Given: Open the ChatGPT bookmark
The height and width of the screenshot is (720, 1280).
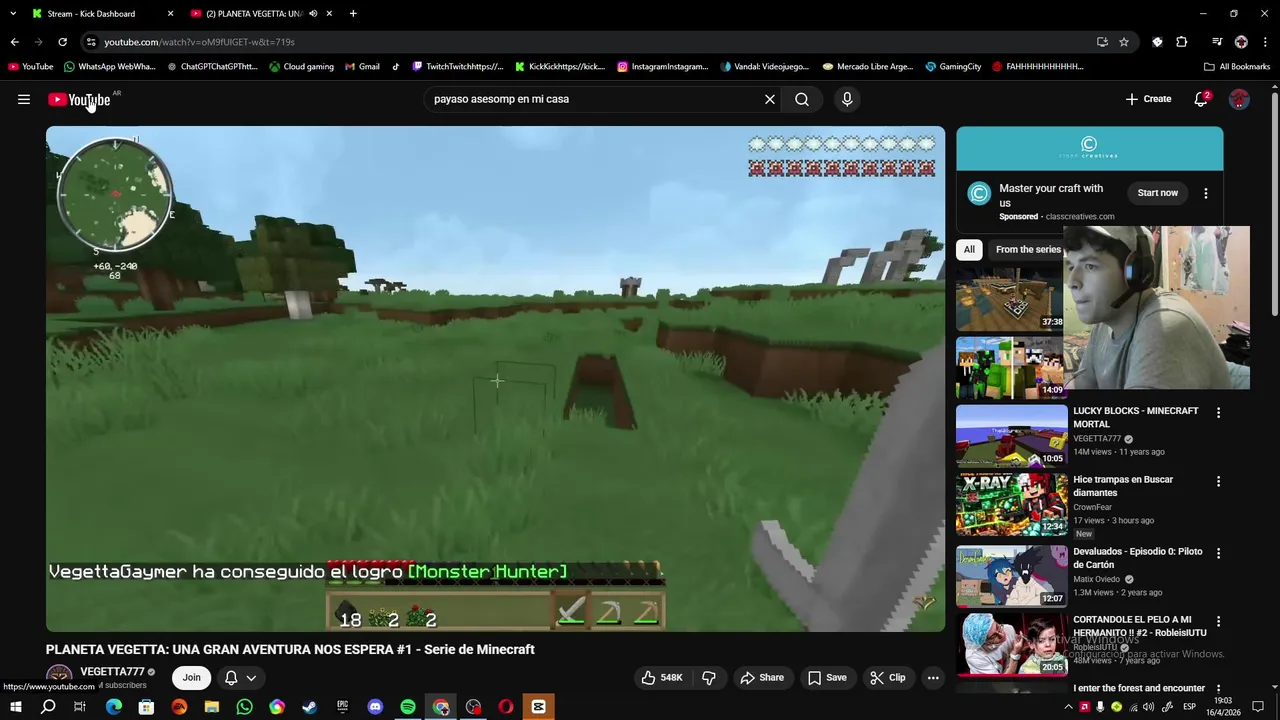Looking at the screenshot, I should click(x=212, y=67).
